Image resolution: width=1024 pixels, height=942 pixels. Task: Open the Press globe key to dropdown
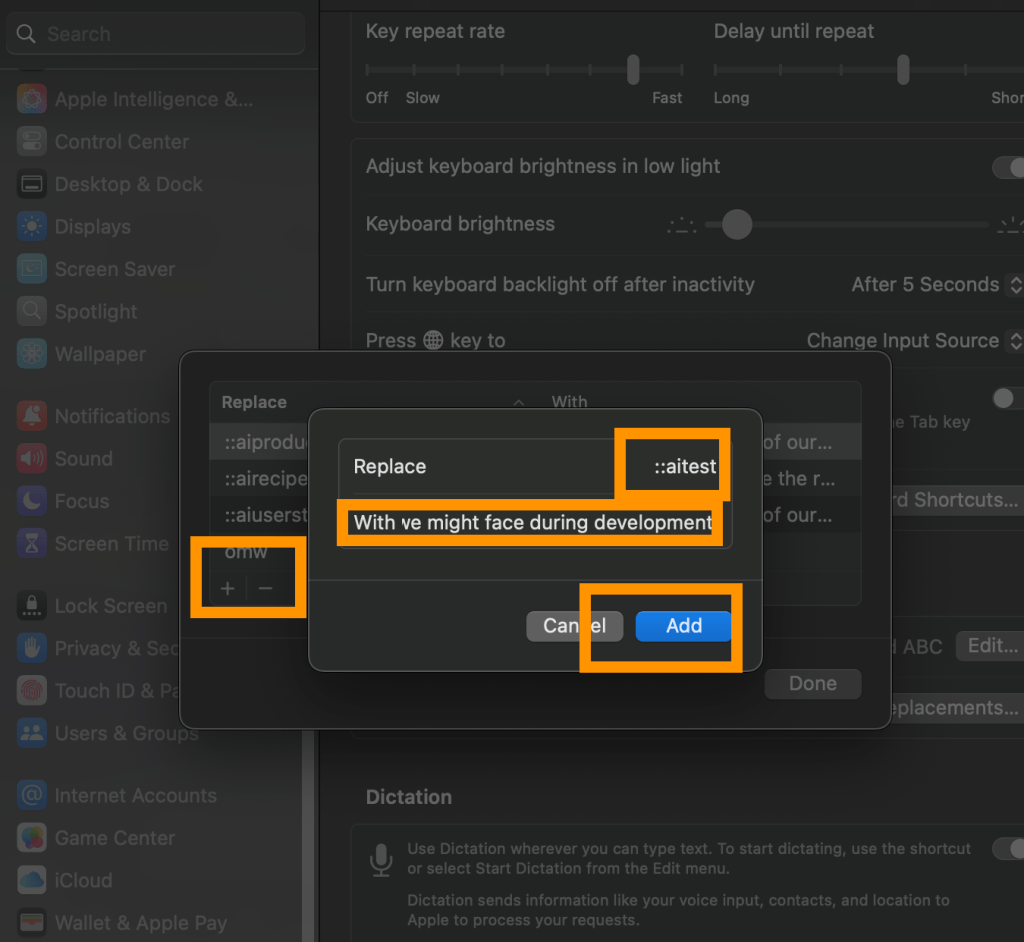tap(914, 341)
